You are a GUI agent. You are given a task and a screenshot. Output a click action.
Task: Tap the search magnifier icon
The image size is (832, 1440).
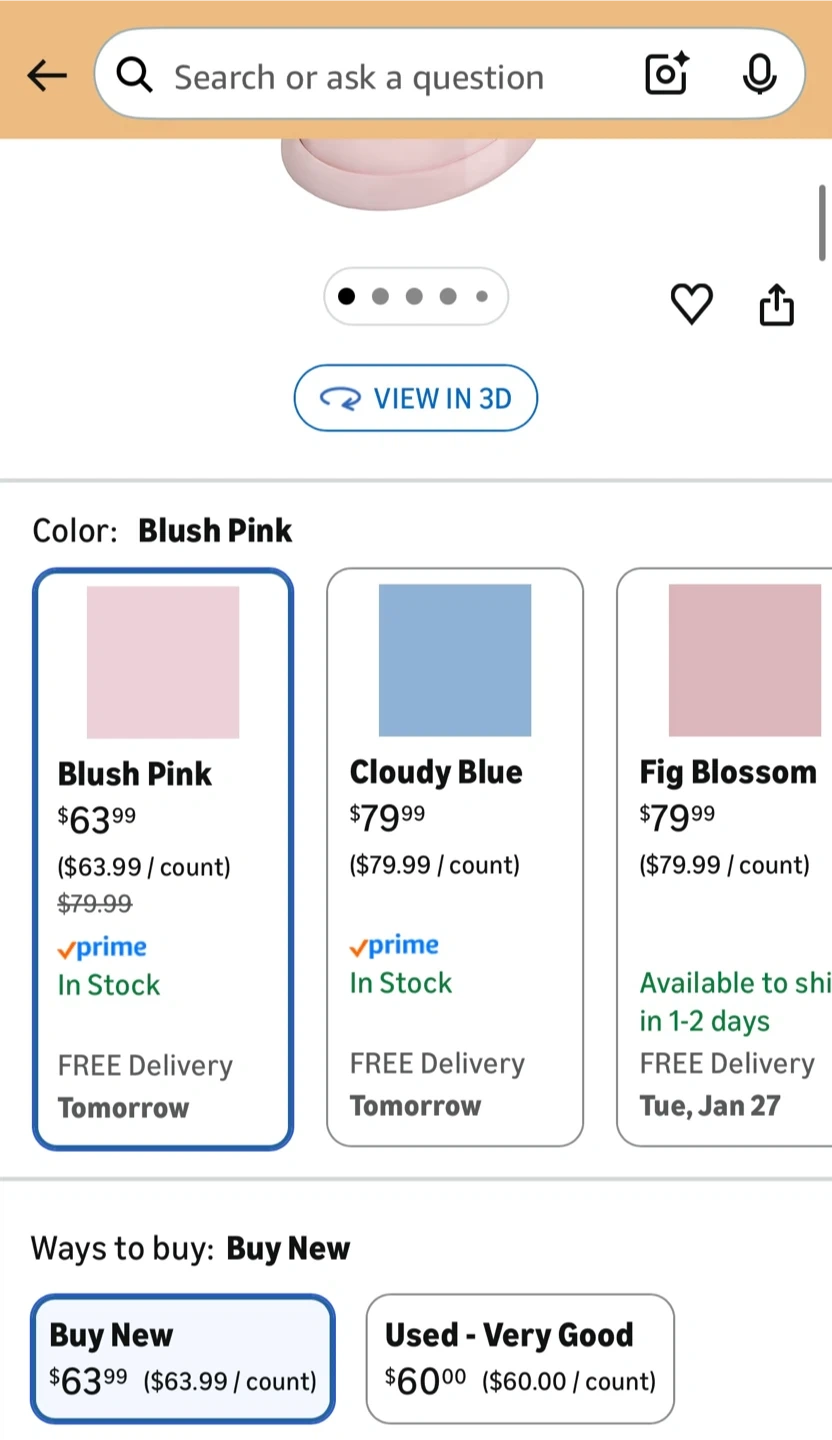[134, 75]
